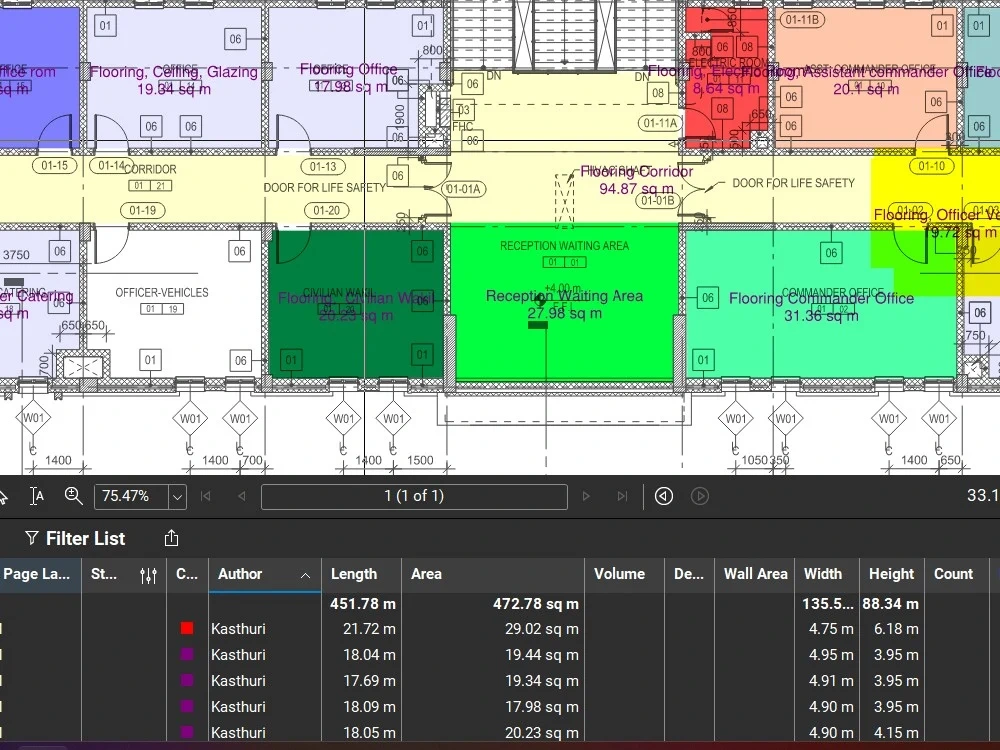Sort by Length column header
This screenshot has height=750, width=1000.
click(362, 575)
